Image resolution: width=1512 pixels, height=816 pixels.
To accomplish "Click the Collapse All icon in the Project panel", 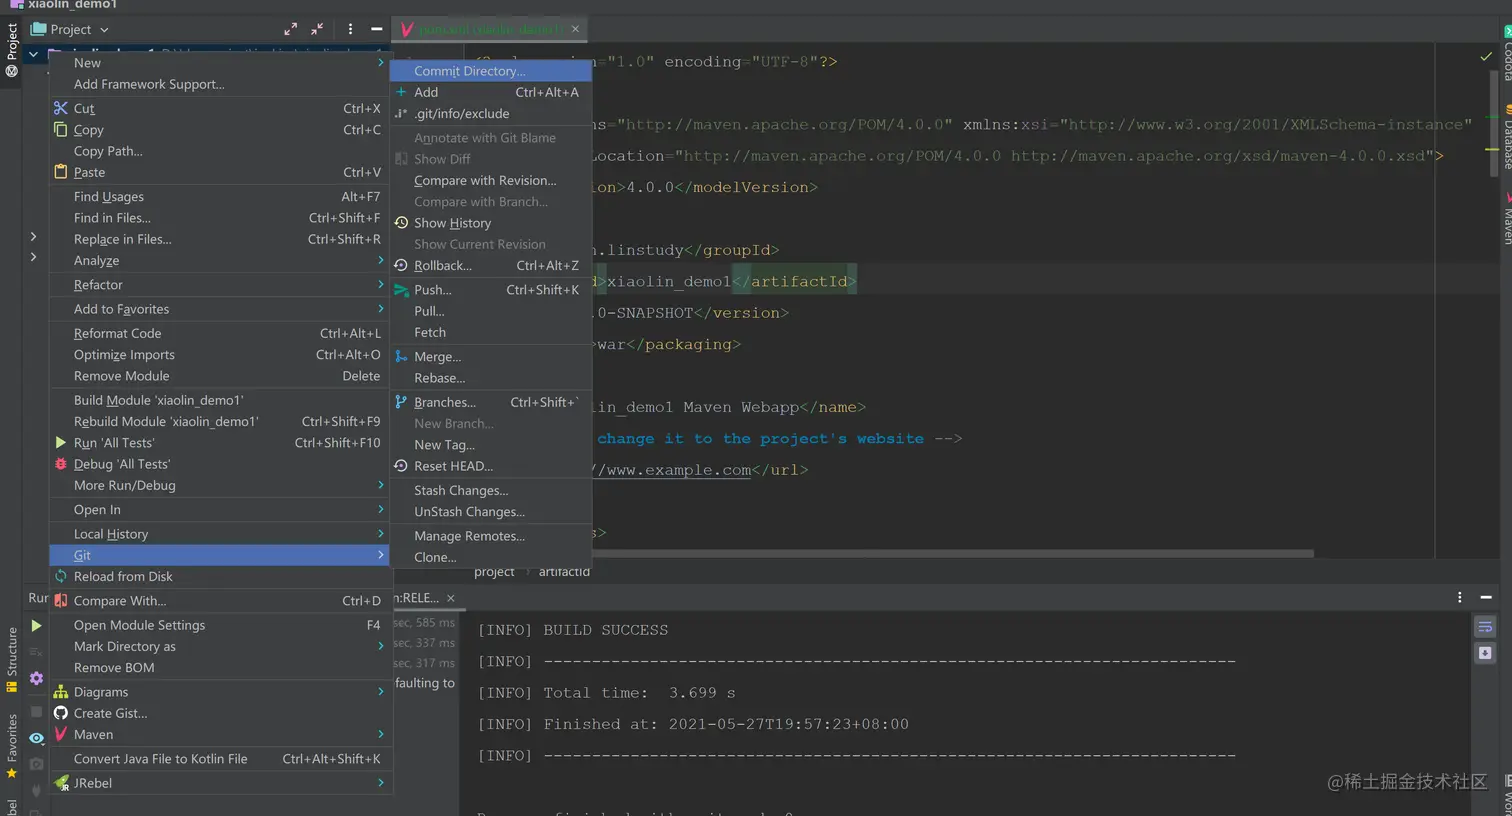I will [317, 29].
